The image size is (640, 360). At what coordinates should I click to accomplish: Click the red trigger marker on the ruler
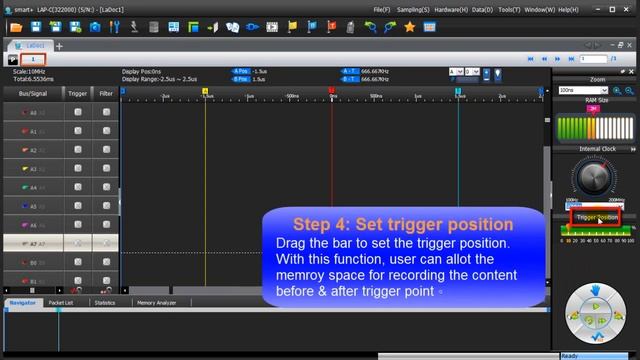pos(331,90)
